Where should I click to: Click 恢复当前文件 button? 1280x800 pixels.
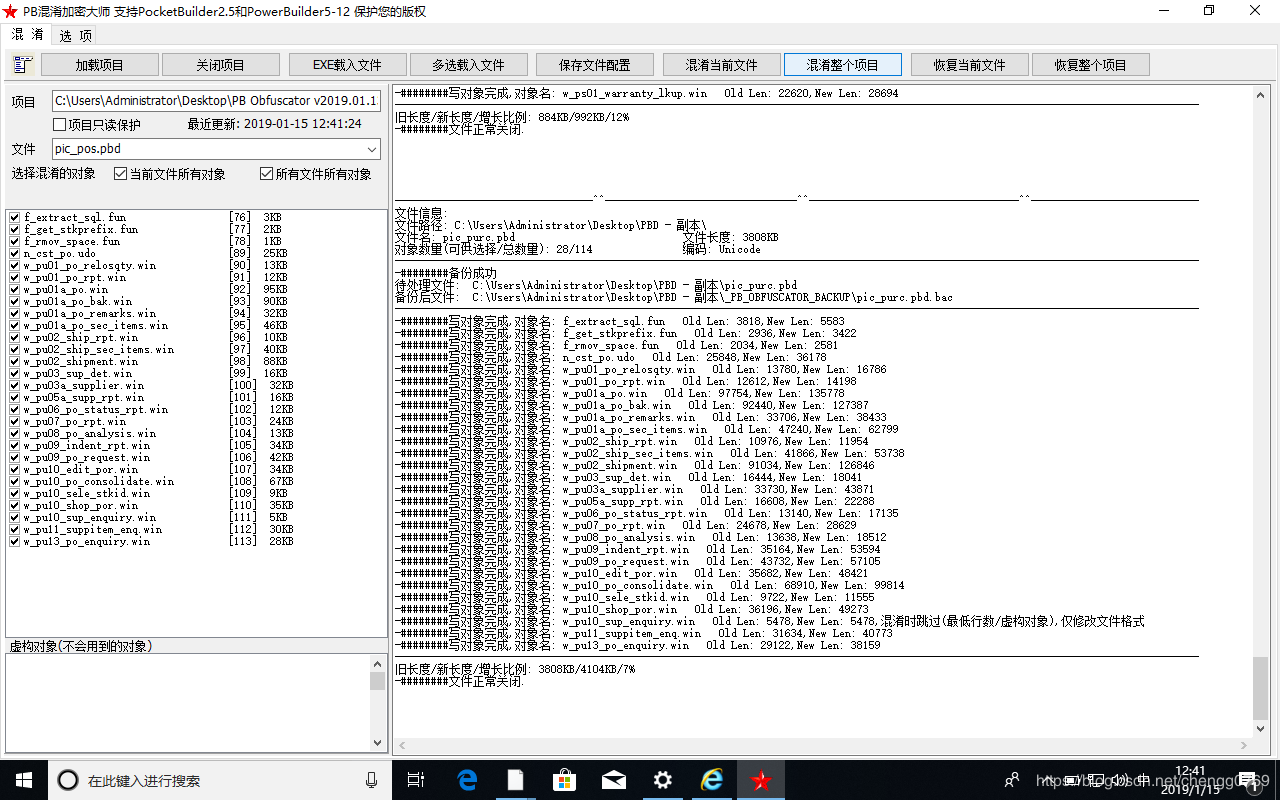coord(969,65)
